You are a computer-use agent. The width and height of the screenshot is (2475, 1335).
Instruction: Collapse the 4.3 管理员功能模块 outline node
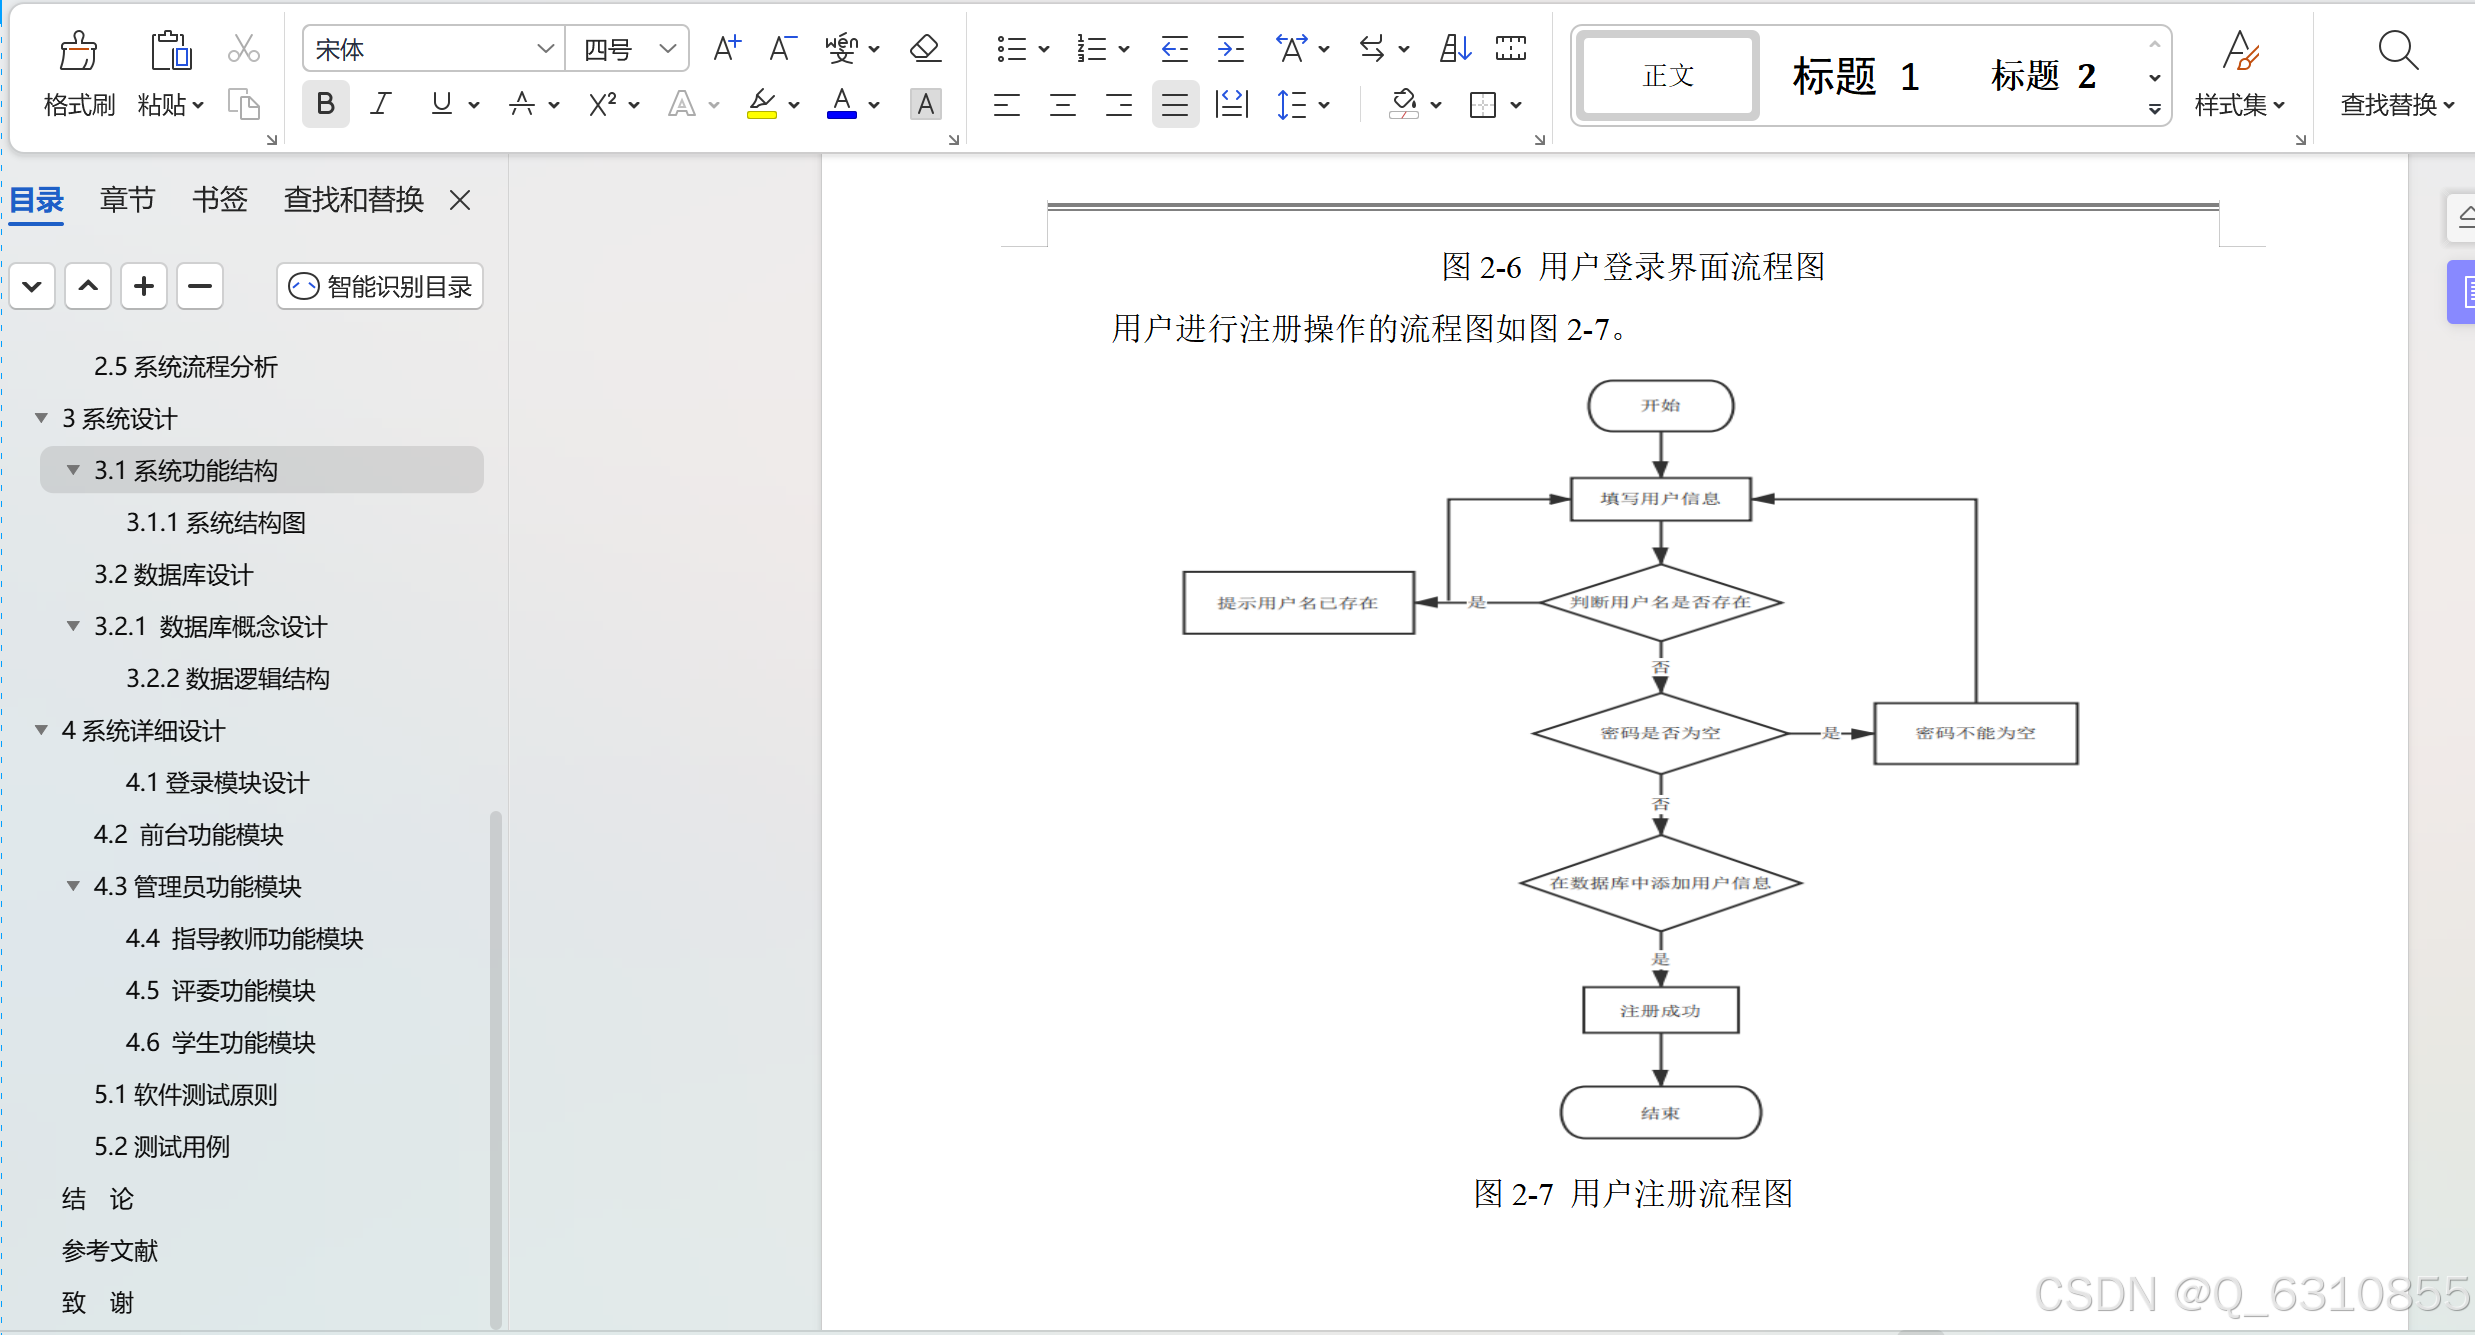coord(73,886)
